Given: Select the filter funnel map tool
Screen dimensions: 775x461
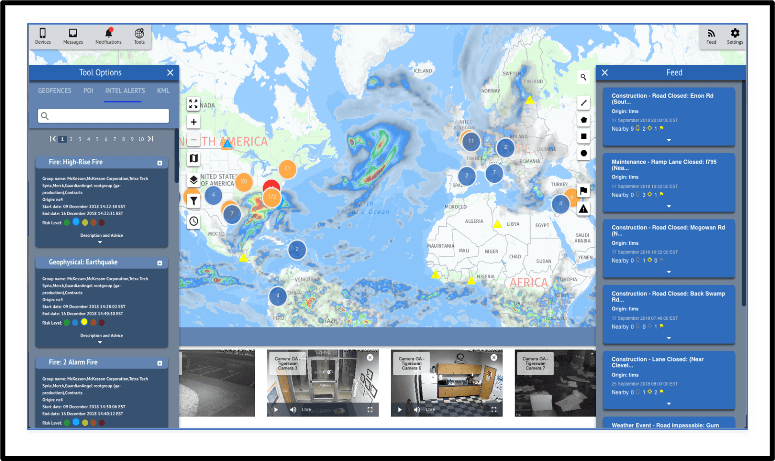Looking at the screenshot, I should click(x=193, y=200).
